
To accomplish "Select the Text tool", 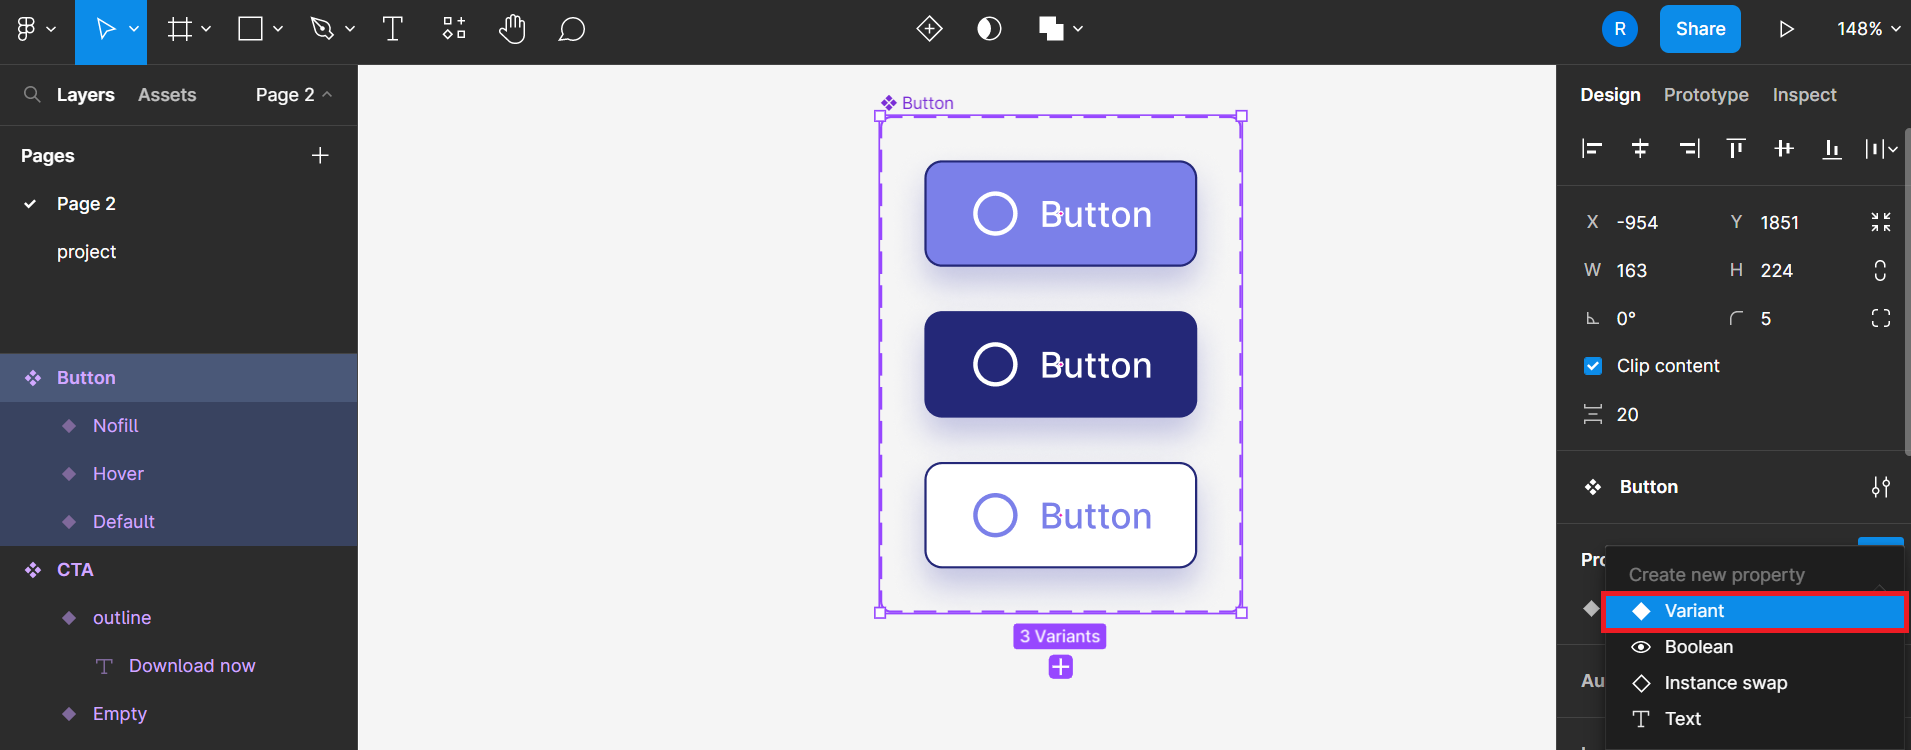I will (x=393, y=29).
